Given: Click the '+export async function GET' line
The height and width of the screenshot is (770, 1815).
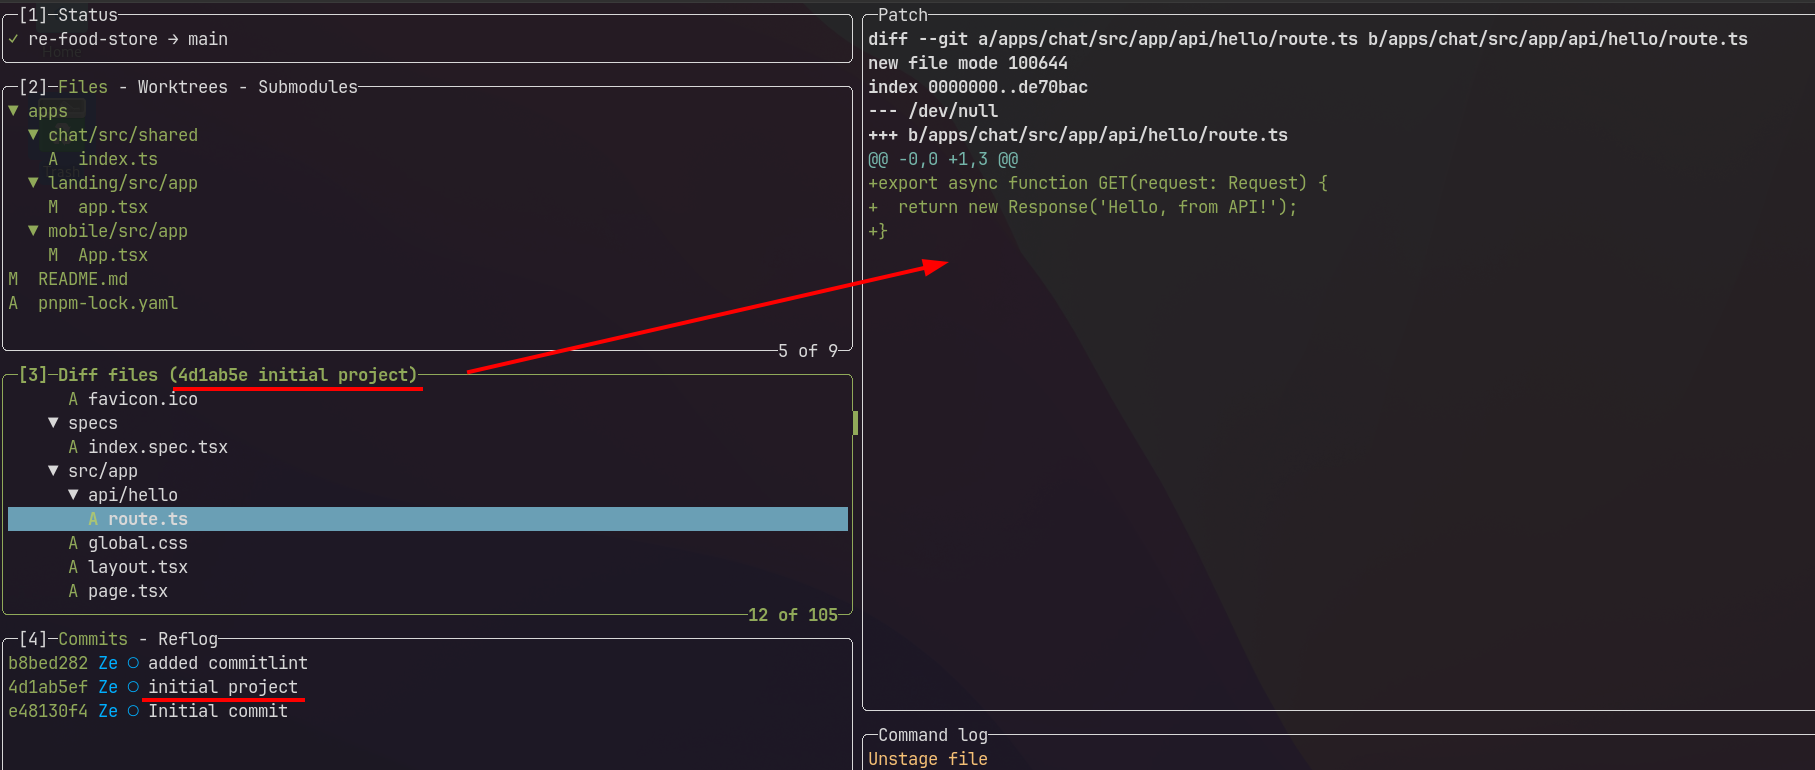Looking at the screenshot, I should [x=1098, y=183].
